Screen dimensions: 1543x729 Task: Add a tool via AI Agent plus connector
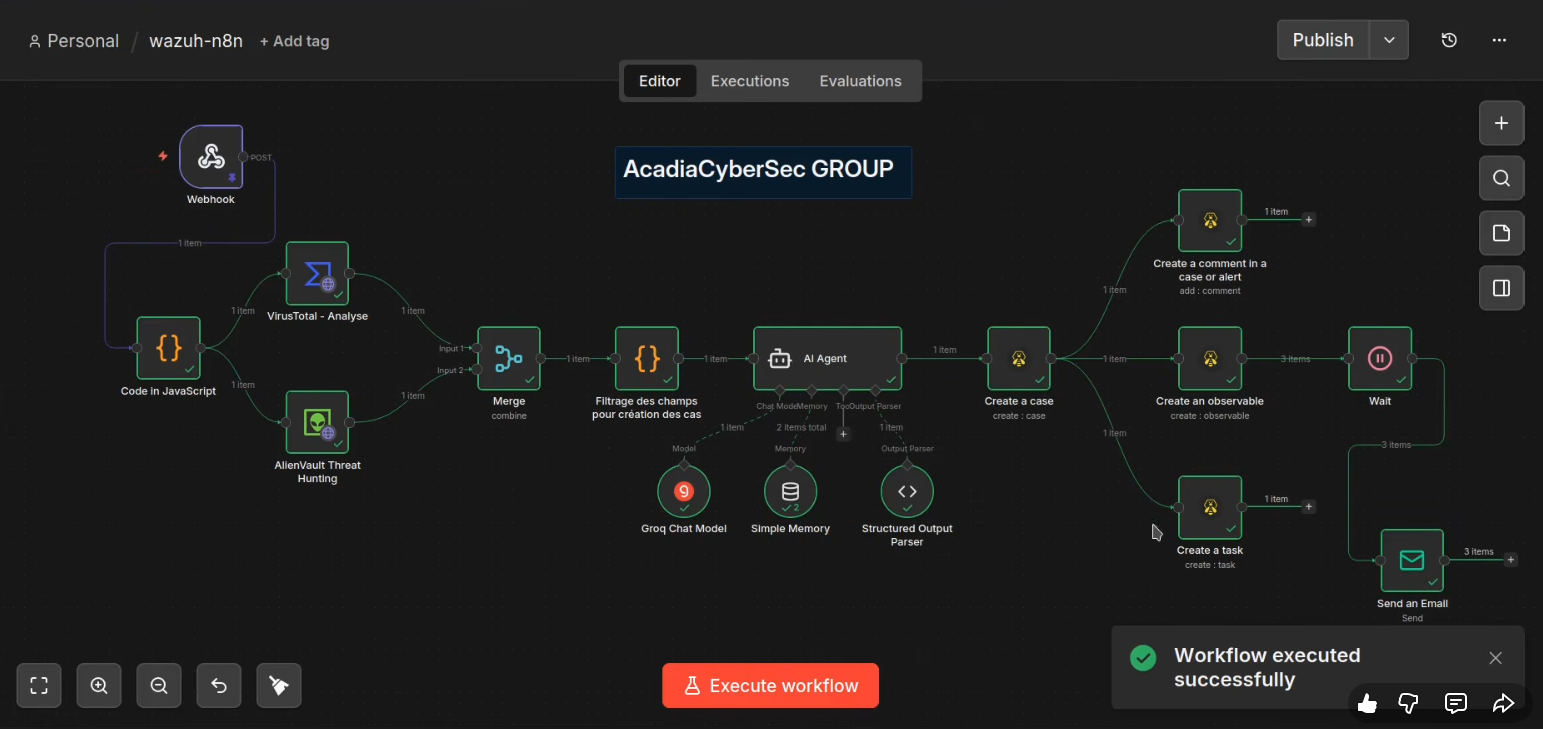tap(843, 434)
